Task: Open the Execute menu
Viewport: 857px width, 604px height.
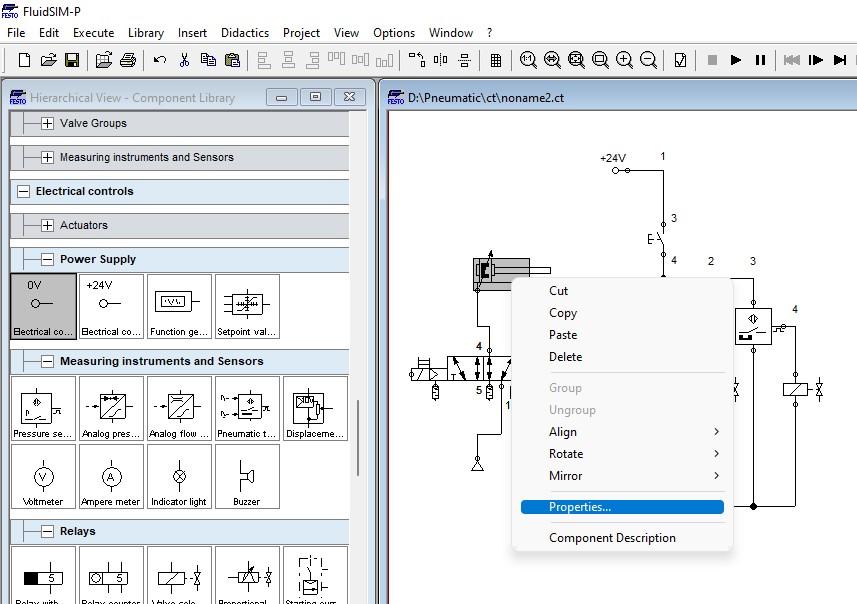Action: (93, 33)
